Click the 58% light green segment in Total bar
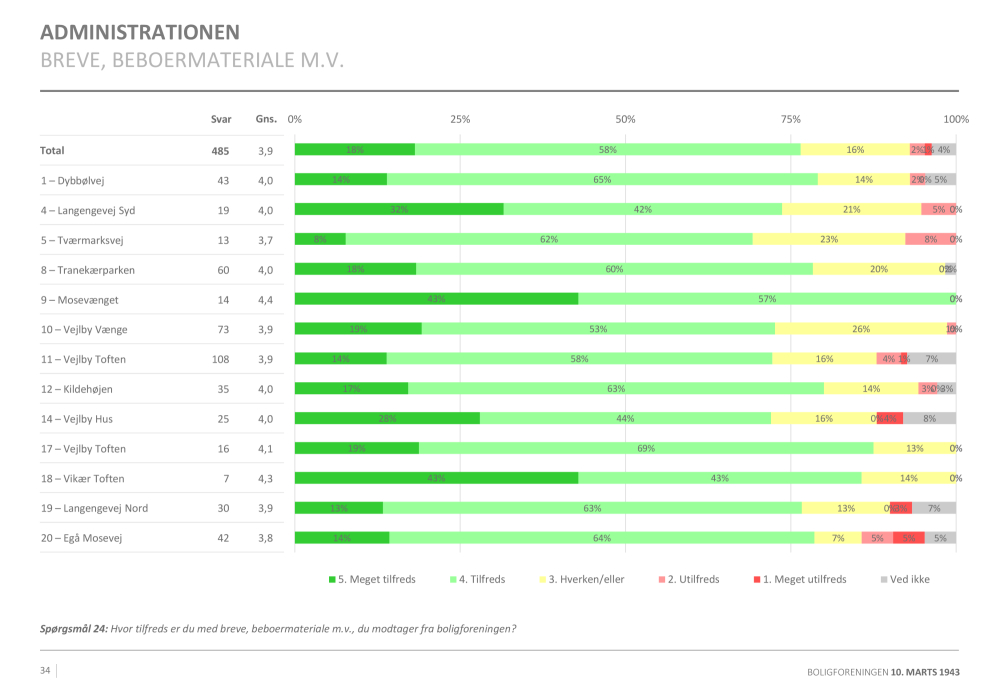This screenshot has height=692, width=1000. pos(607,150)
